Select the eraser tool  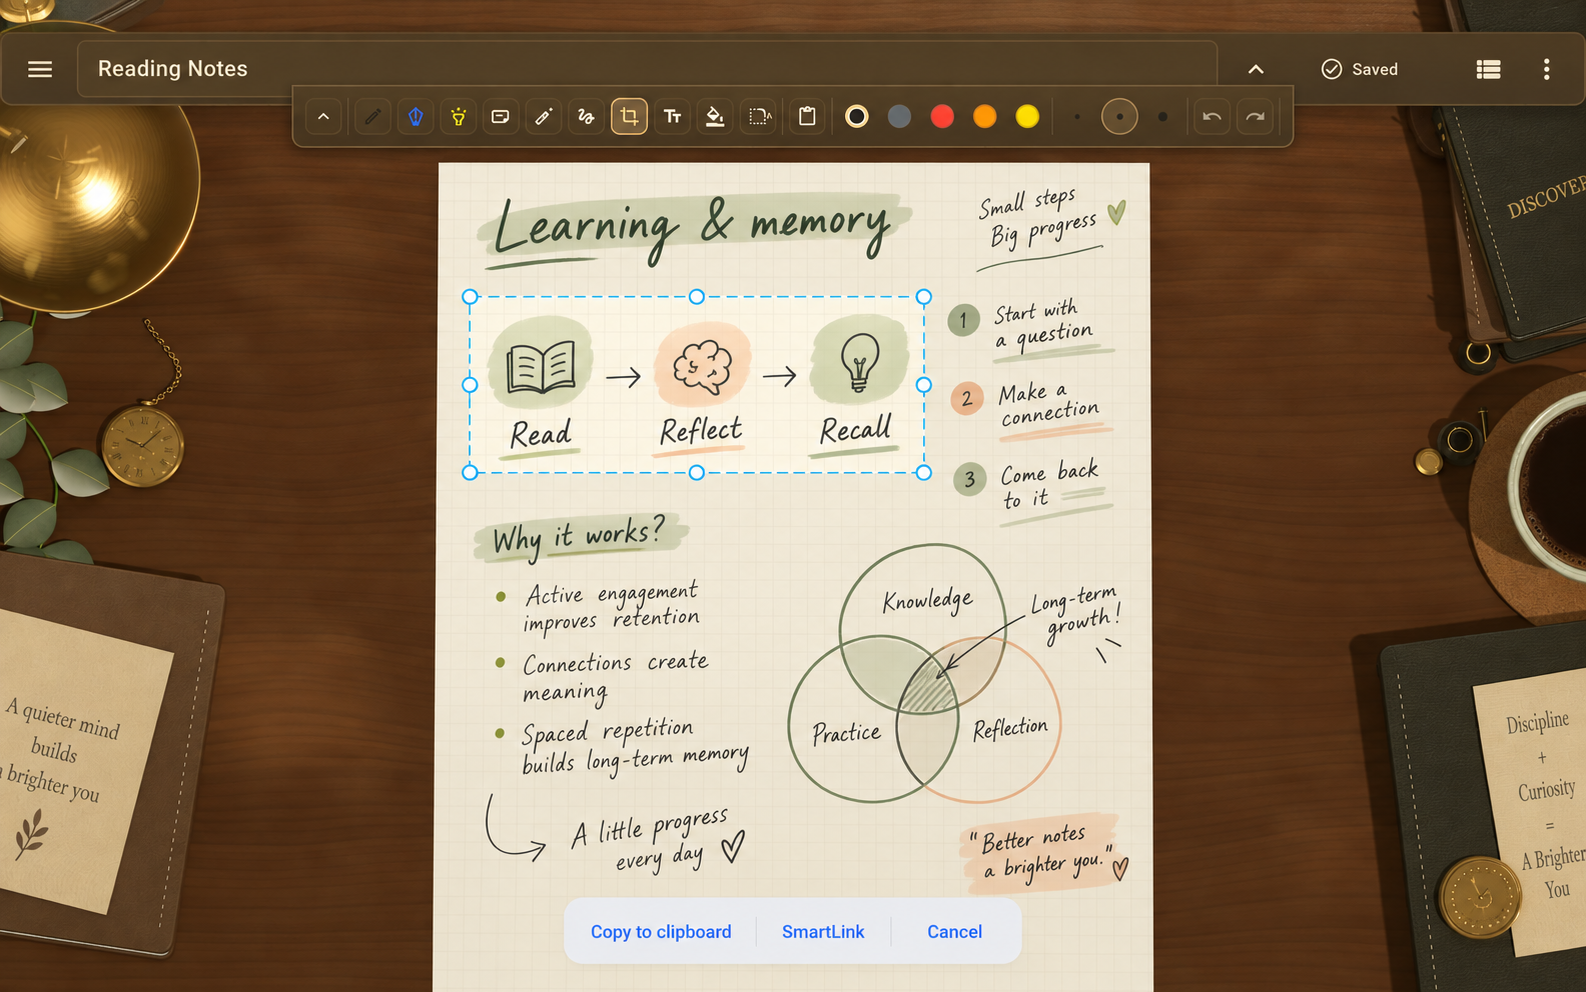click(500, 117)
